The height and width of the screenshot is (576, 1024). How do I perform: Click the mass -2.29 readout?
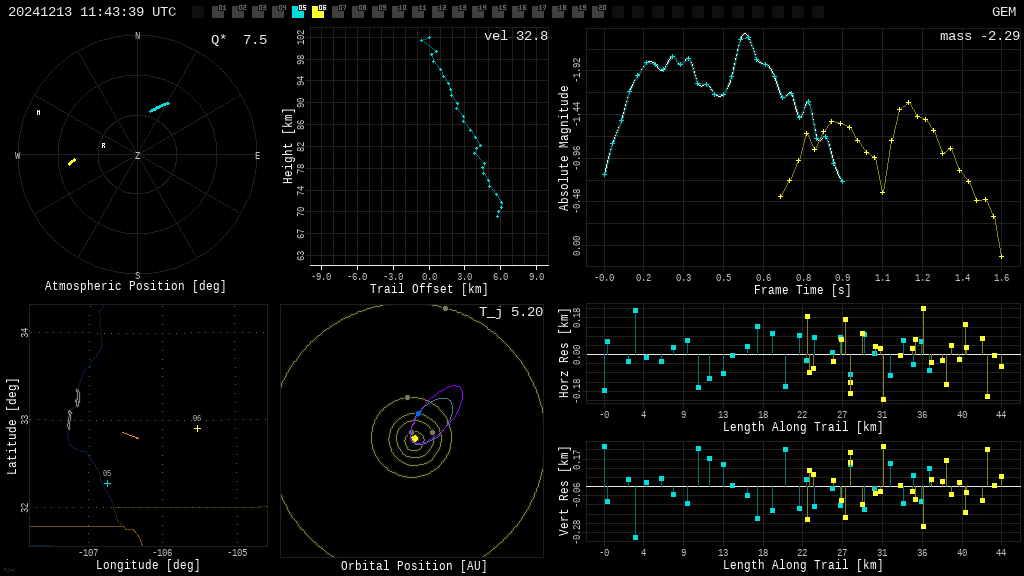pyautogui.click(x=979, y=36)
